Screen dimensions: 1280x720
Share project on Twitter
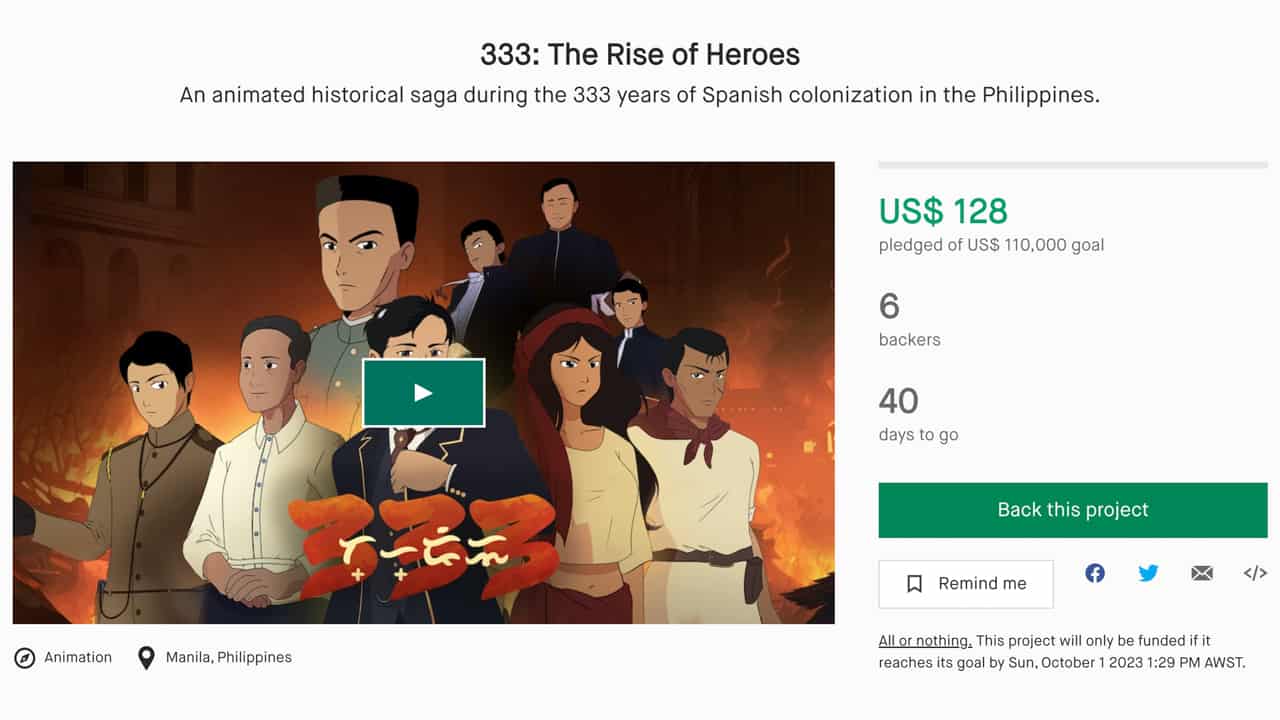(x=1148, y=573)
